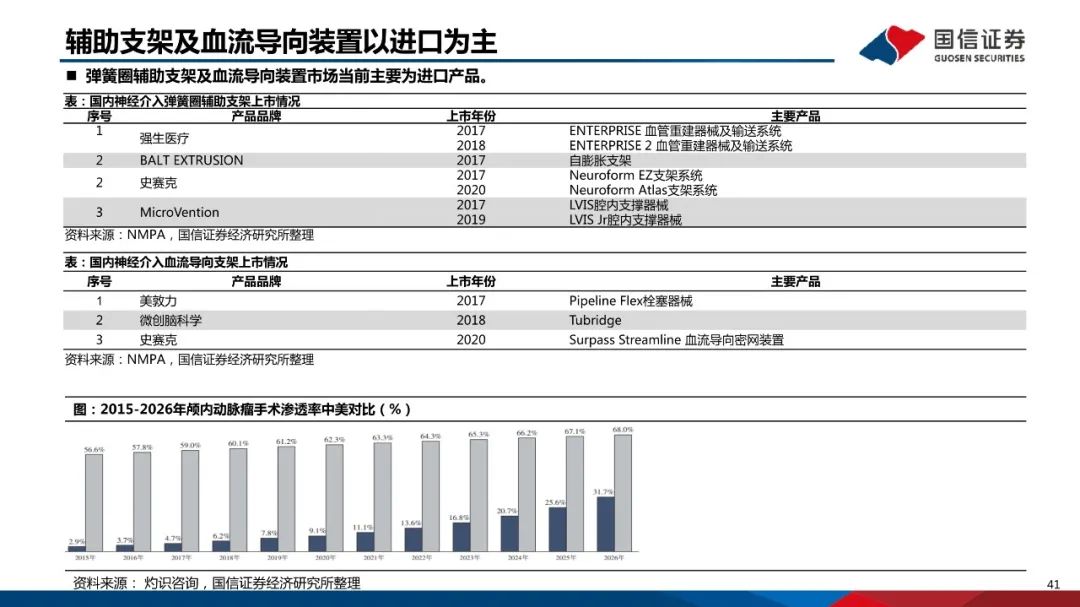This screenshot has width=1080, height=607.
Task: Click the year '2019' in the LVIS Jr row
Action: (x=471, y=220)
